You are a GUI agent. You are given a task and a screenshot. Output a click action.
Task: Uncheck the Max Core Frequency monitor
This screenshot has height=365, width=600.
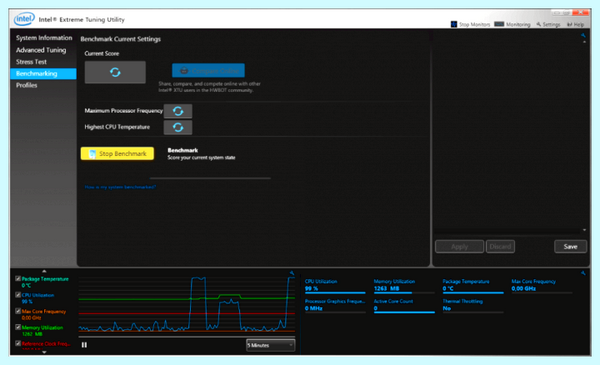coord(18,311)
